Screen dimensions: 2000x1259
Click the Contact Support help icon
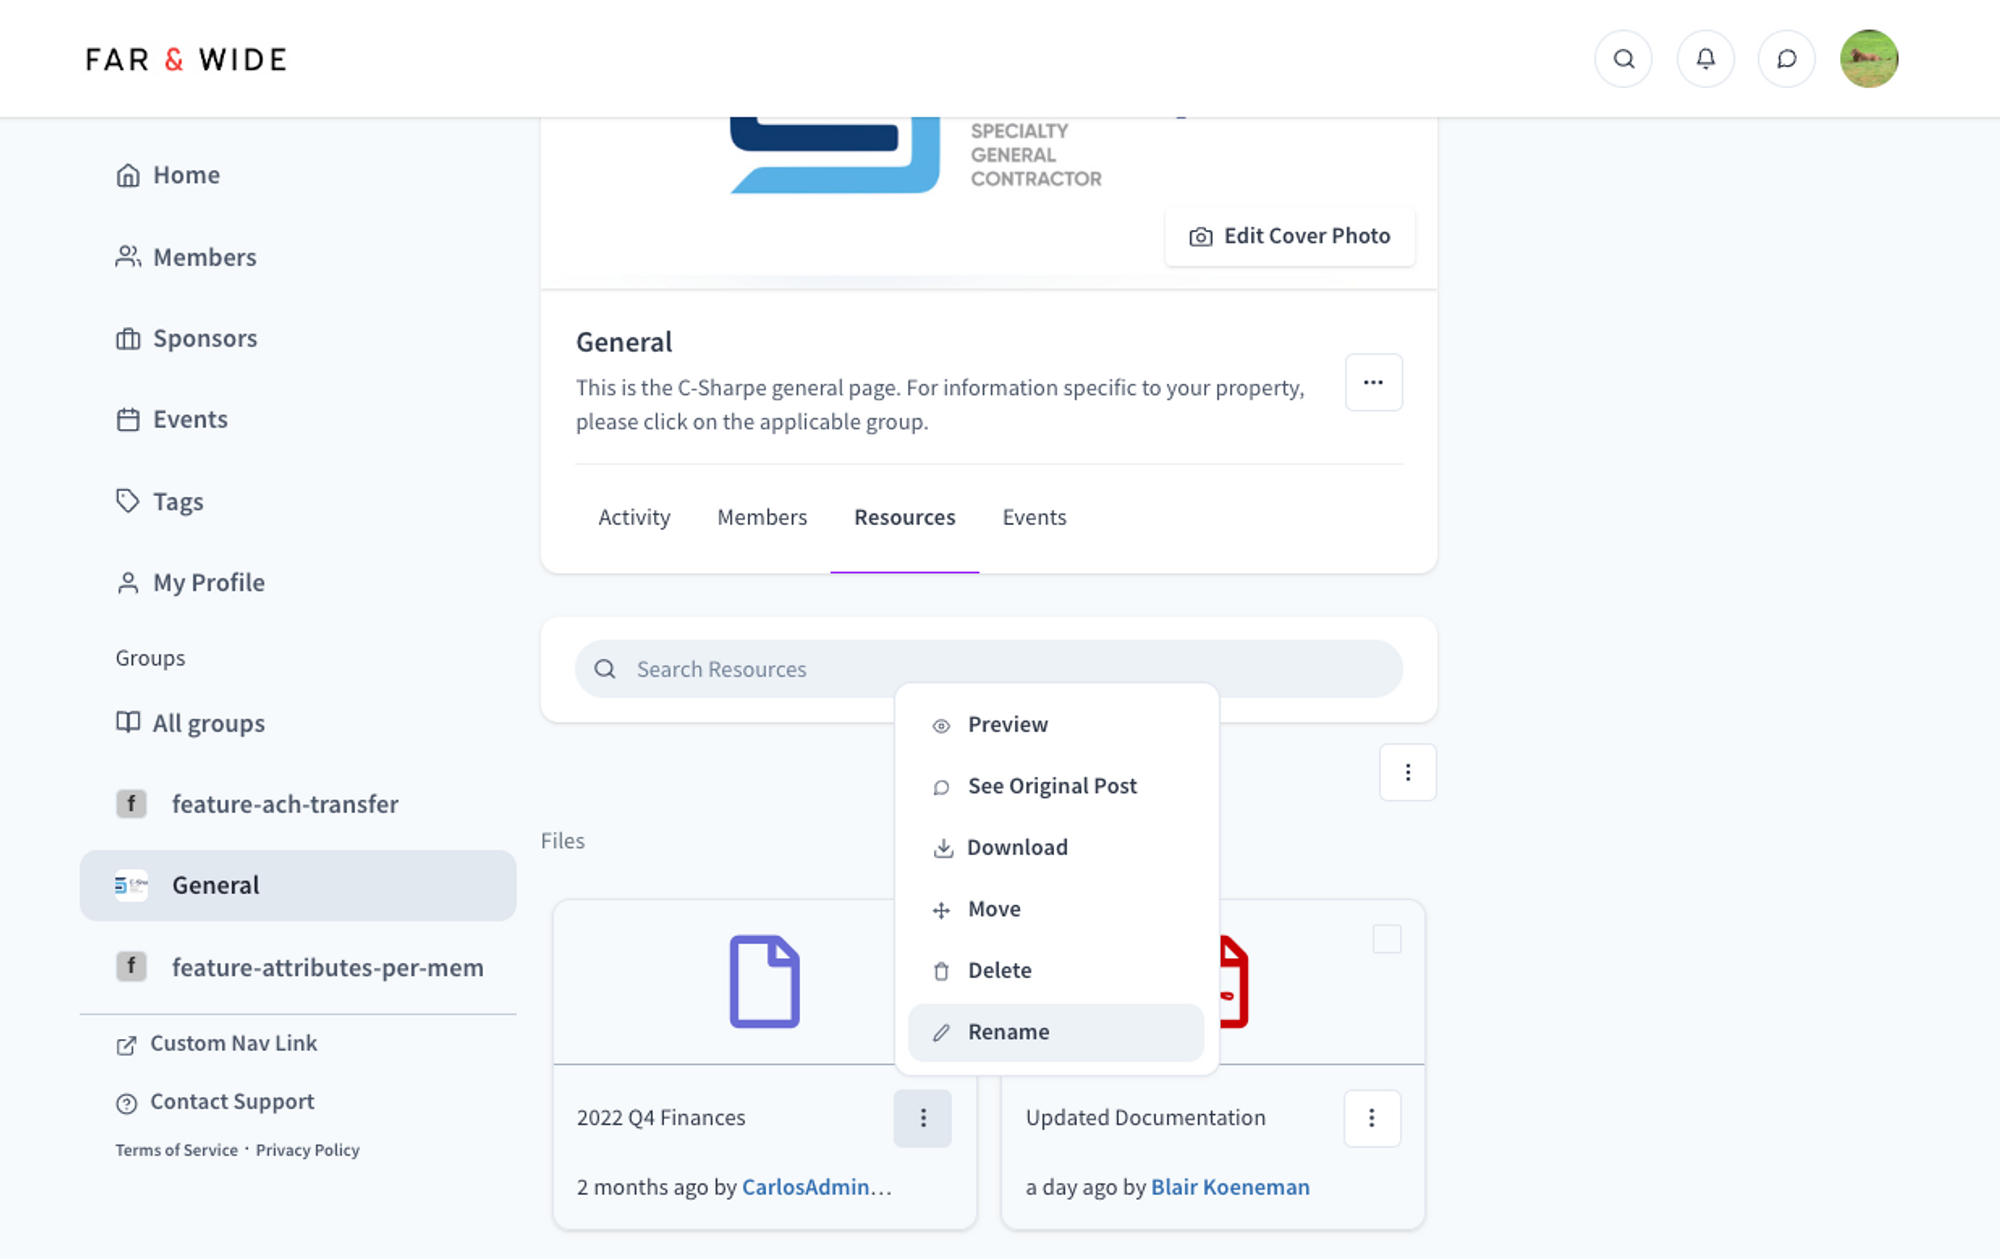126,1103
